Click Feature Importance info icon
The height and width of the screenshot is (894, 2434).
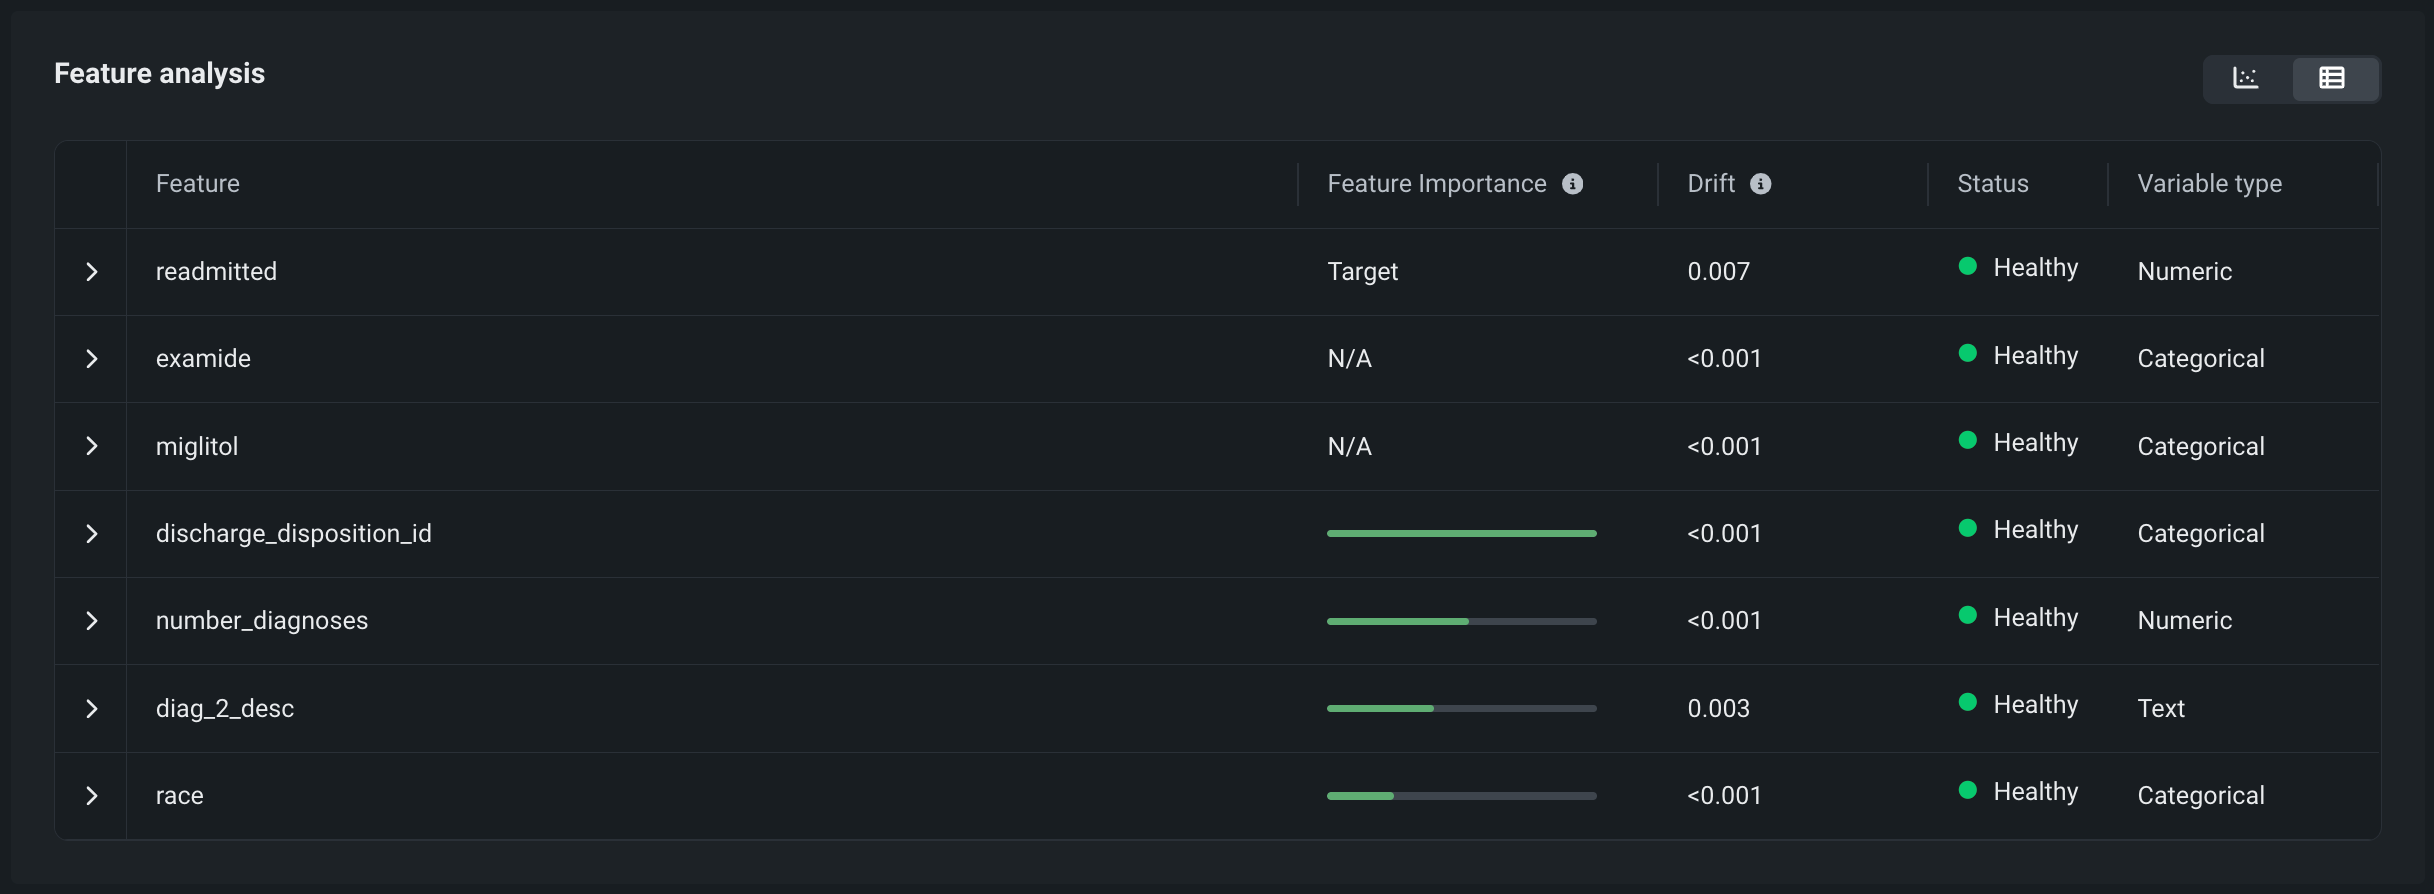(1573, 184)
